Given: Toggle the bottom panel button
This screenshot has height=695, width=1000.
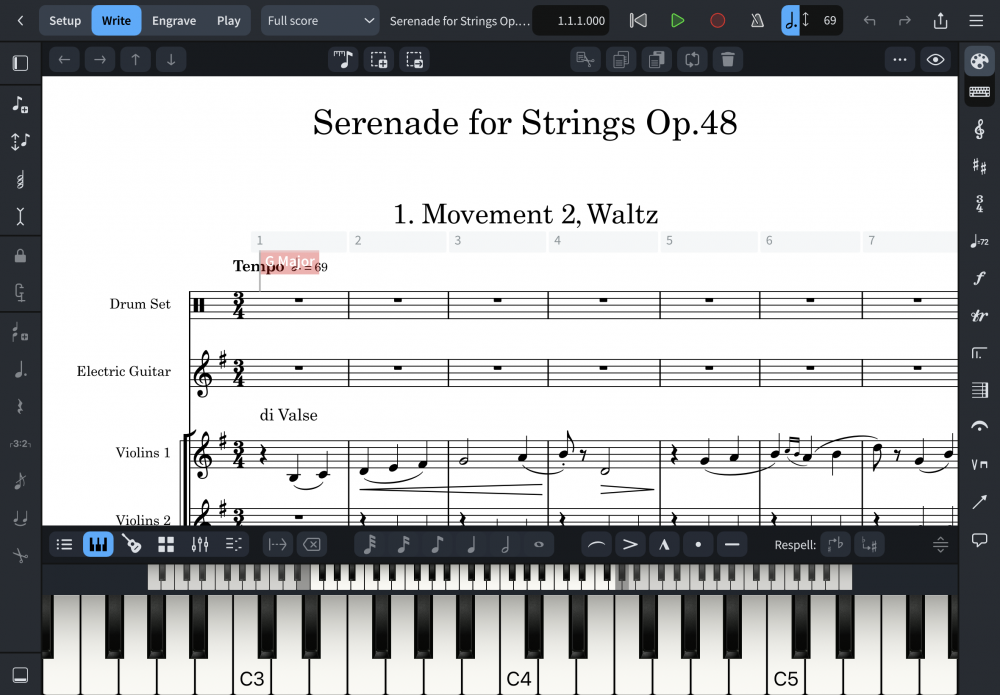Looking at the screenshot, I should 20,675.
